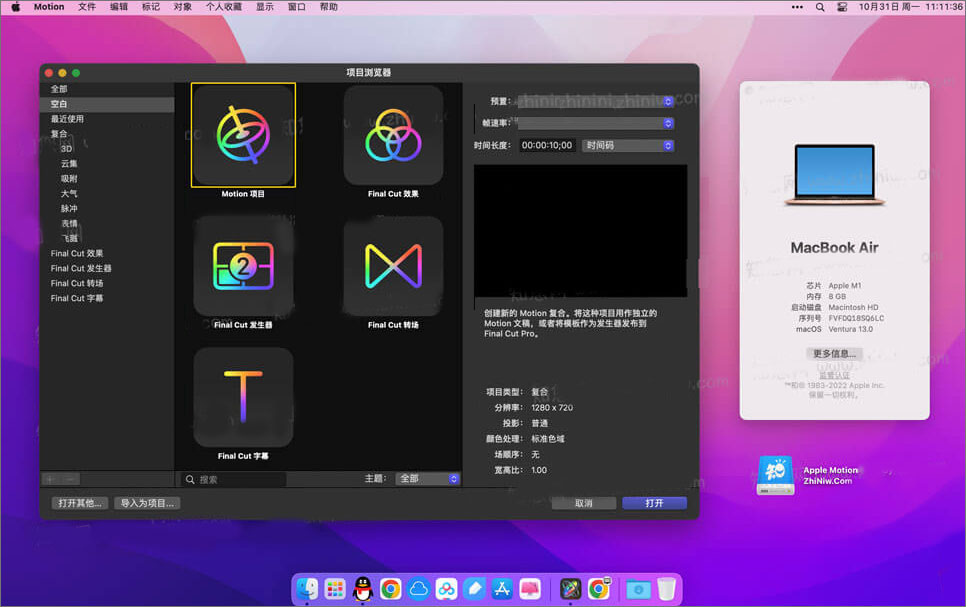Screen dimensions: 966x607
Task: Open QQ penguin app in the Dock
Action: pyautogui.click(x=363, y=589)
